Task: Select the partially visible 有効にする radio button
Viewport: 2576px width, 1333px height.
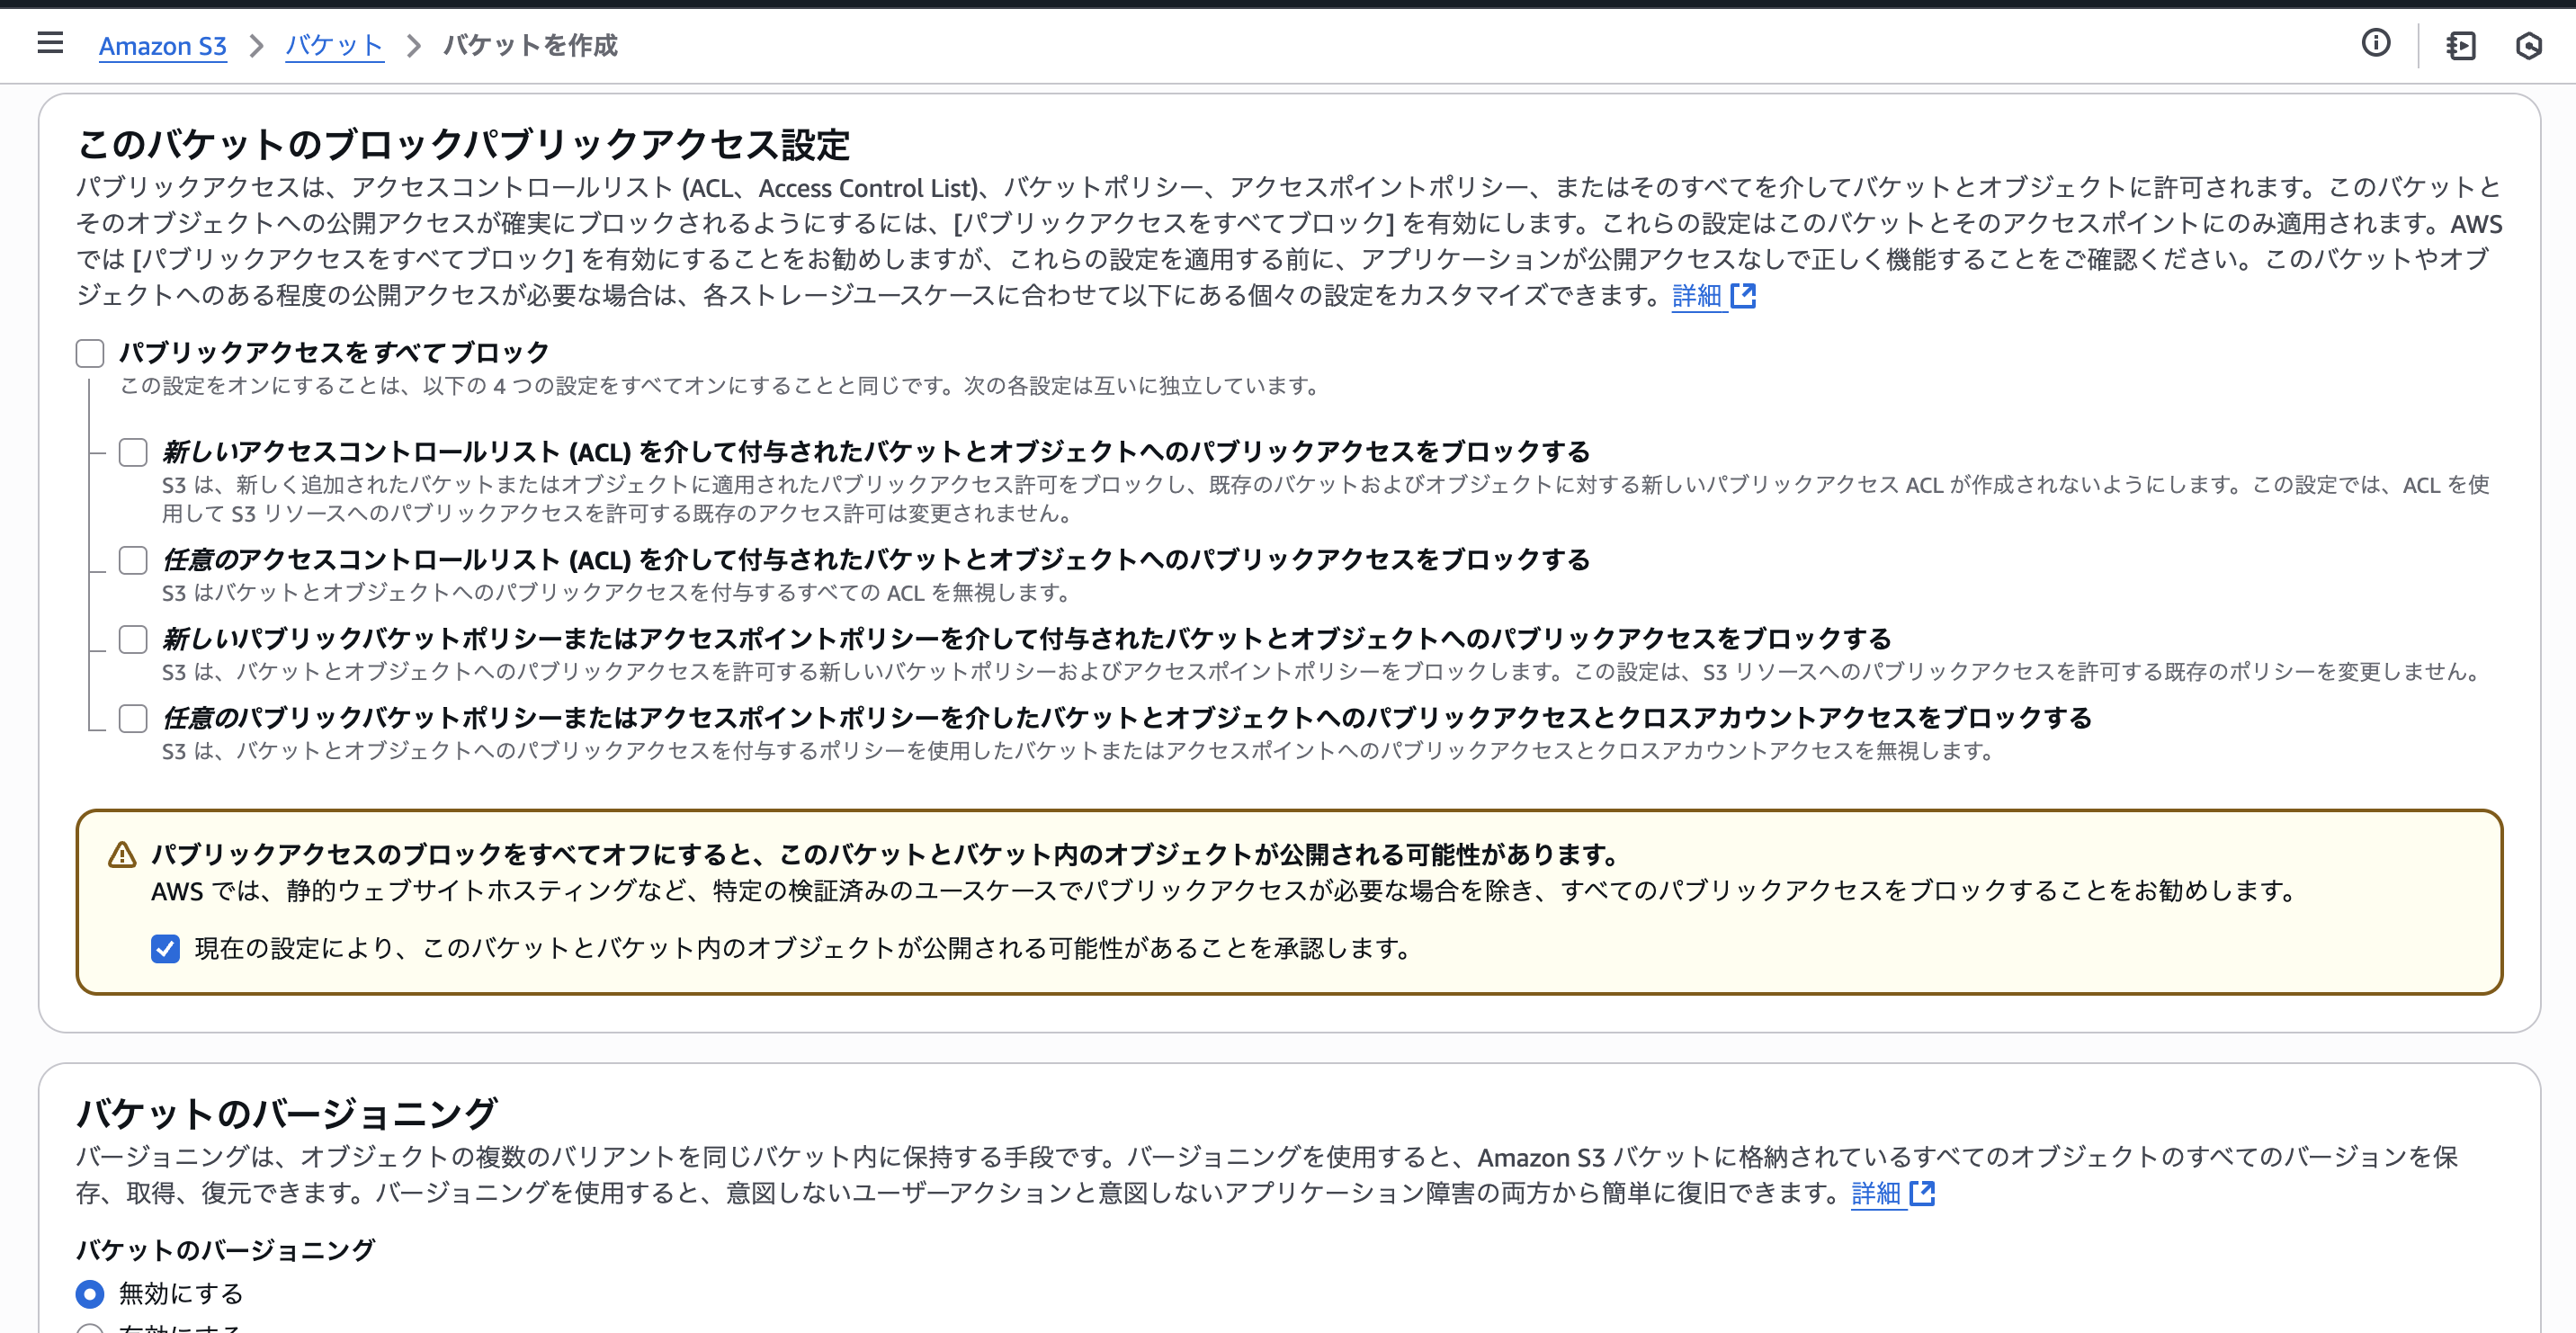Action: click(90, 1329)
